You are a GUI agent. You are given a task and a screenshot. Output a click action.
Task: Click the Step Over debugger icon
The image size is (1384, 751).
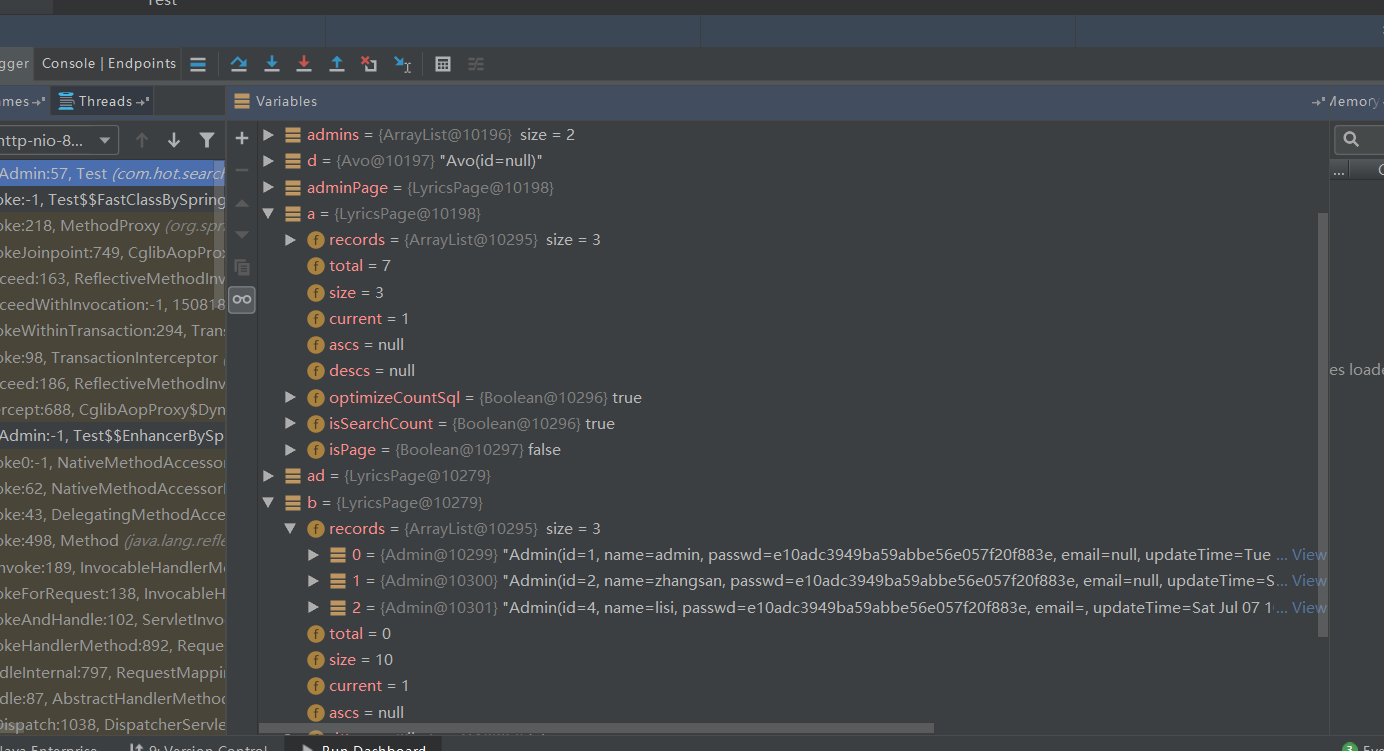coord(239,64)
